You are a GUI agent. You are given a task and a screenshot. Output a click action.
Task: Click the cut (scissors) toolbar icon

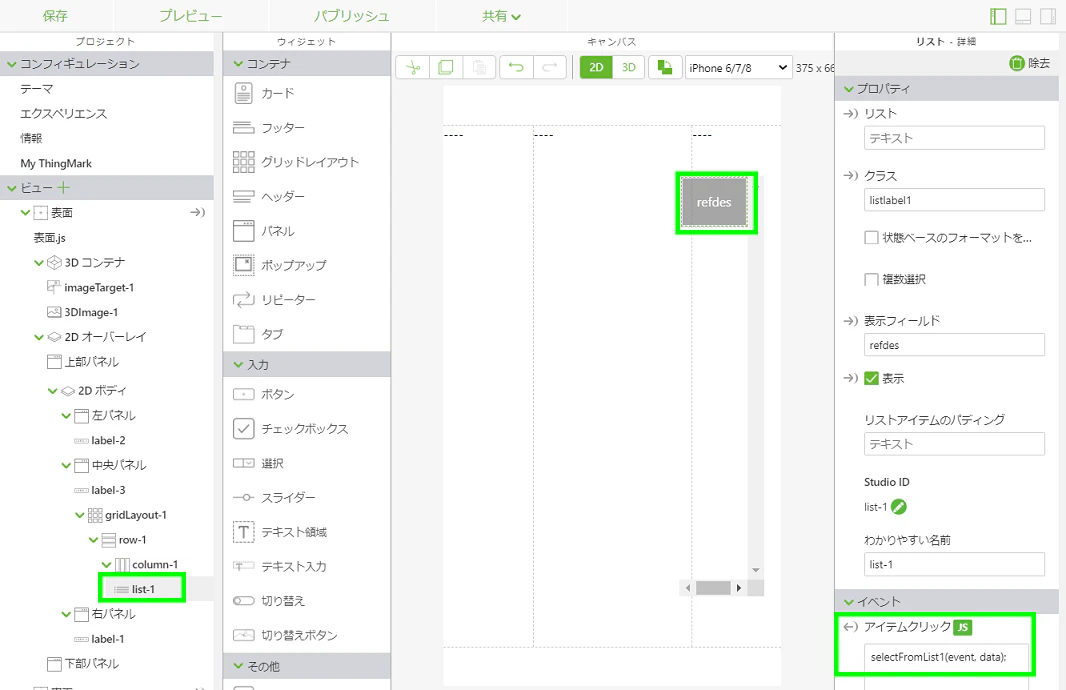coord(413,67)
